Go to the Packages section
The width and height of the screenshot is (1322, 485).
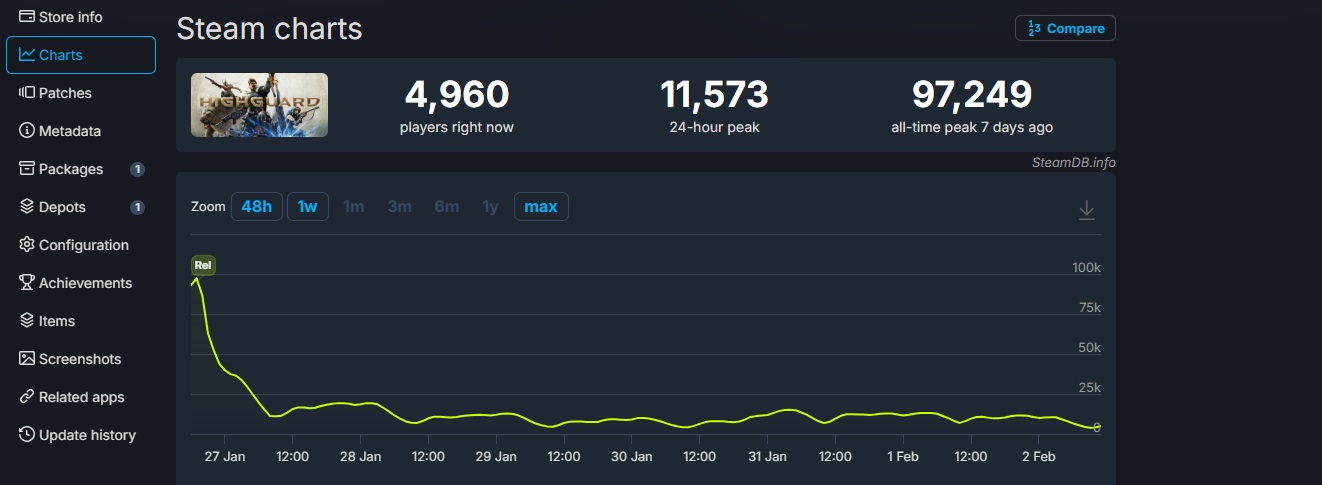[x=70, y=169]
